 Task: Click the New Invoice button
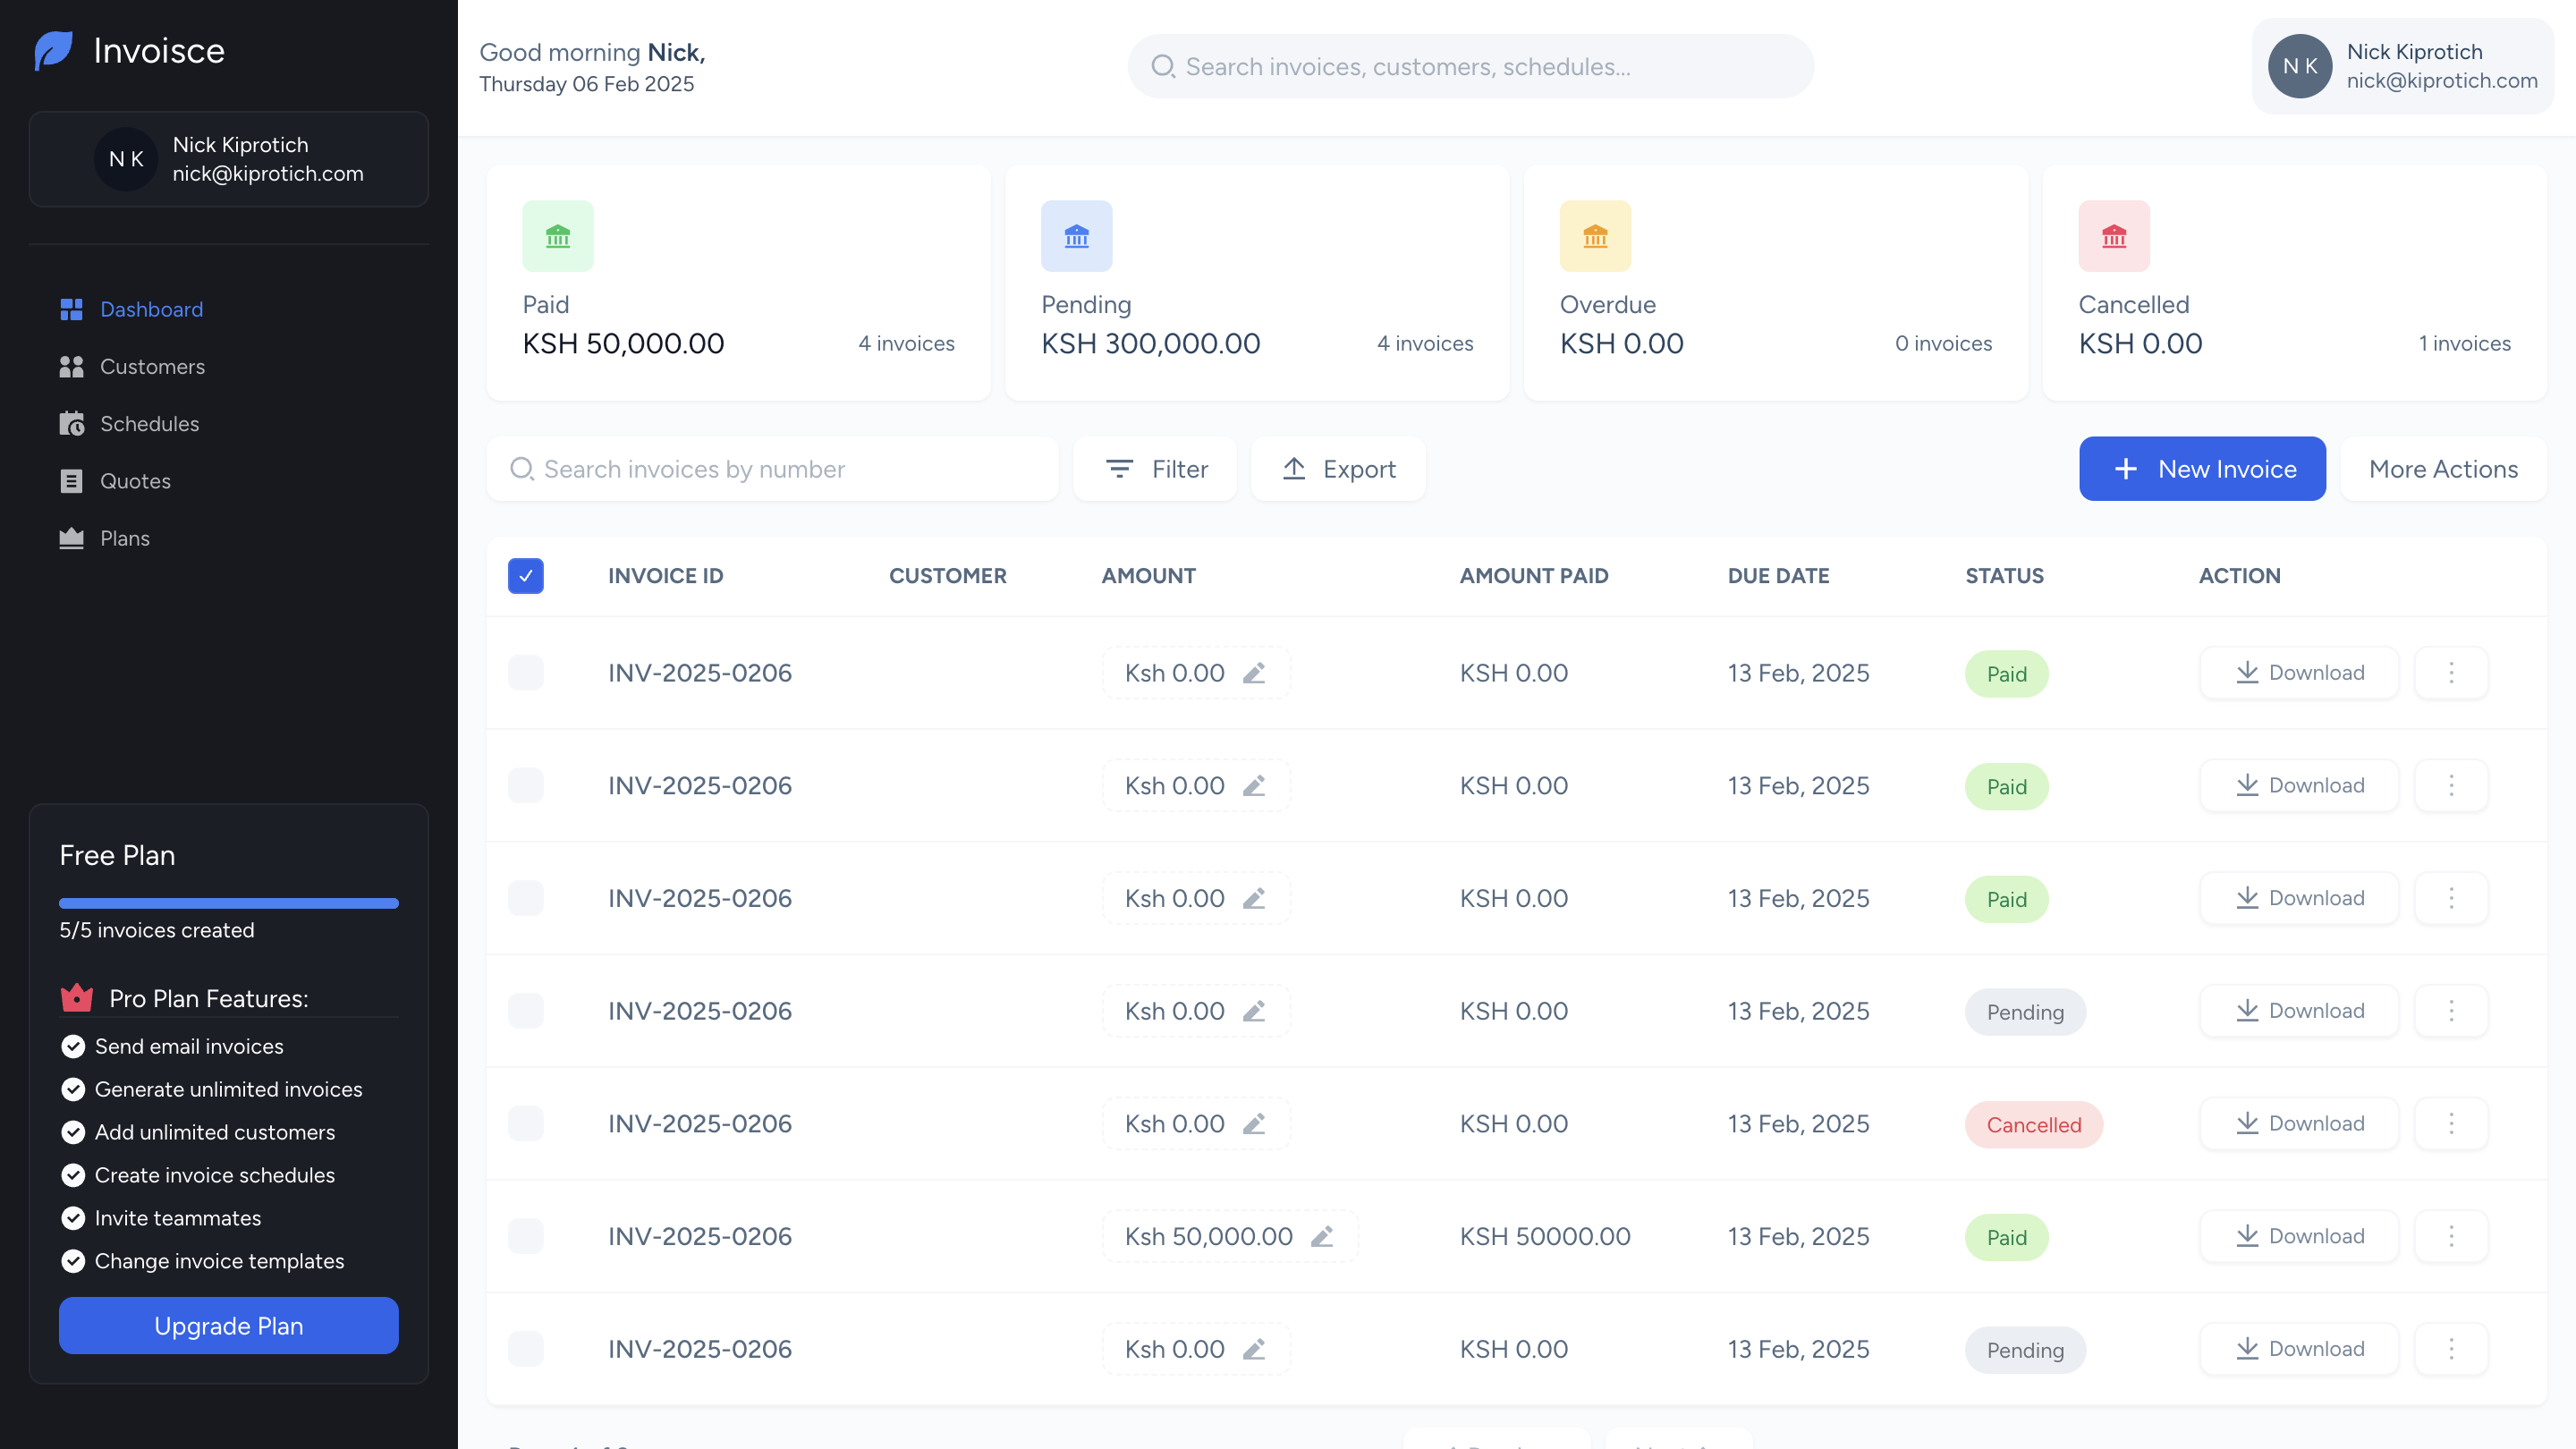pyautogui.click(x=2202, y=469)
